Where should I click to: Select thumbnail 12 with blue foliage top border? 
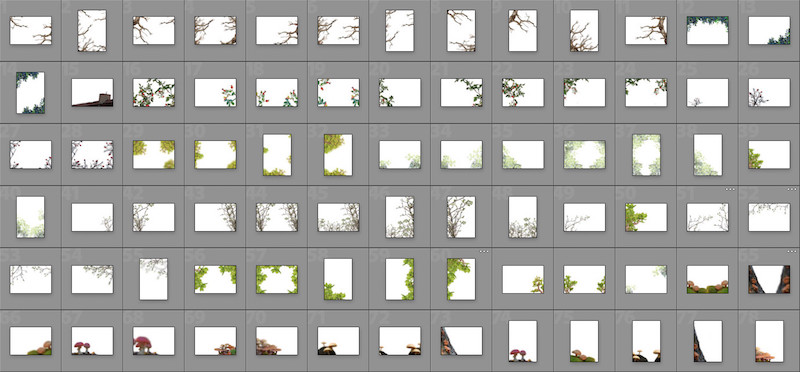(x=708, y=30)
